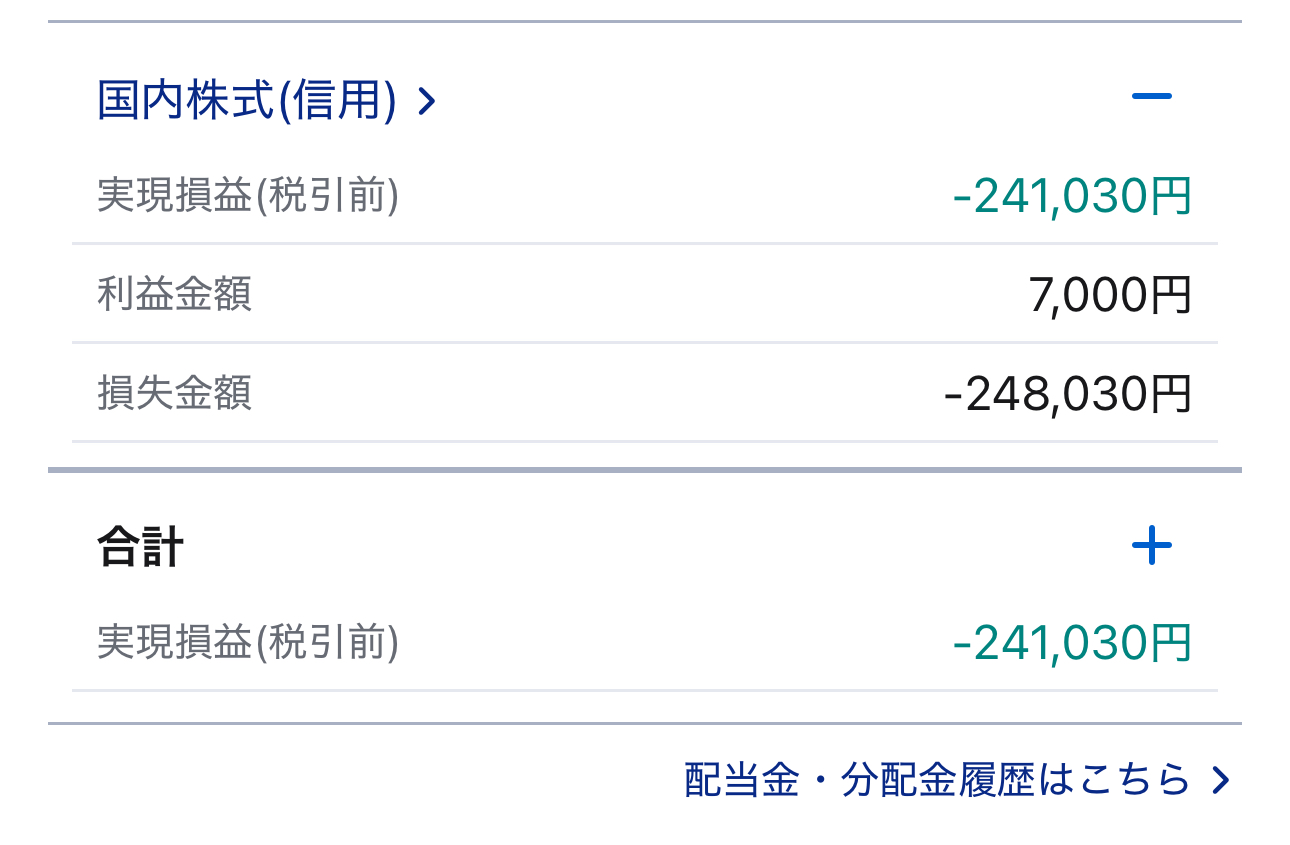The height and width of the screenshot is (845, 1290).
Task: Click the thick divider above the 合計 heading
Action: (x=644, y=469)
